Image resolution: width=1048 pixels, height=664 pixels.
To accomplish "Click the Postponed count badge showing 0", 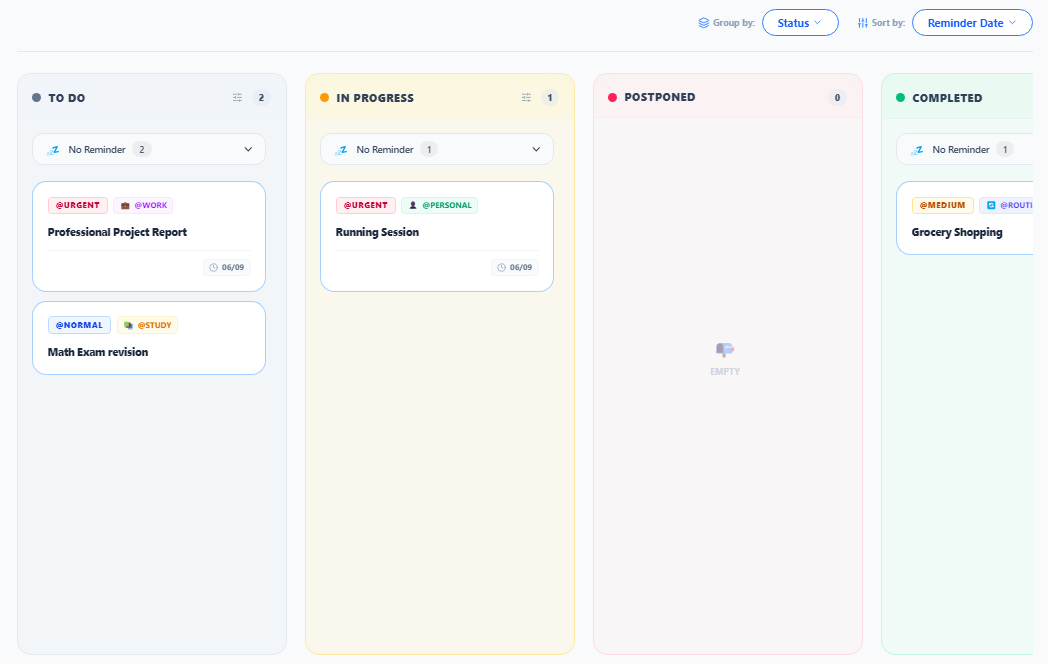I will 837,98.
